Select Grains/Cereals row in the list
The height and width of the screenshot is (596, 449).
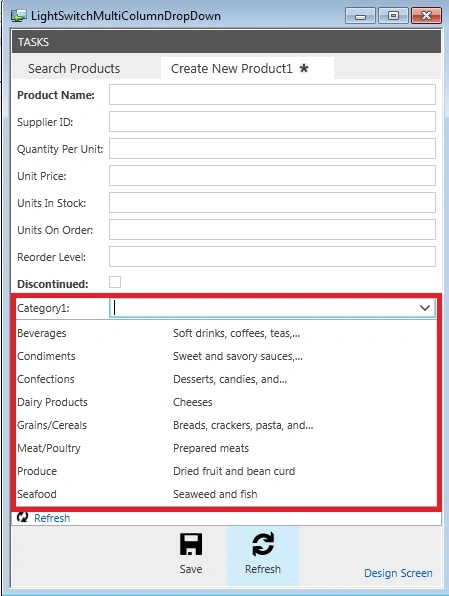(226, 425)
